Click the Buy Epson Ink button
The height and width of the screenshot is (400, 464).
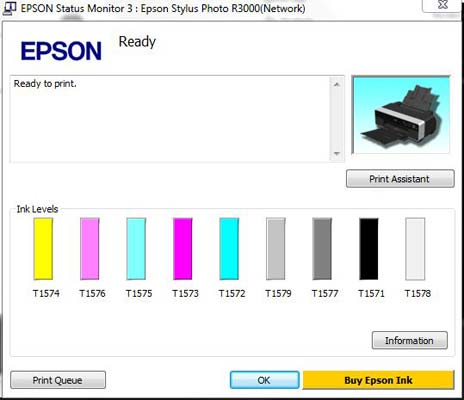click(x=378, y=380)
